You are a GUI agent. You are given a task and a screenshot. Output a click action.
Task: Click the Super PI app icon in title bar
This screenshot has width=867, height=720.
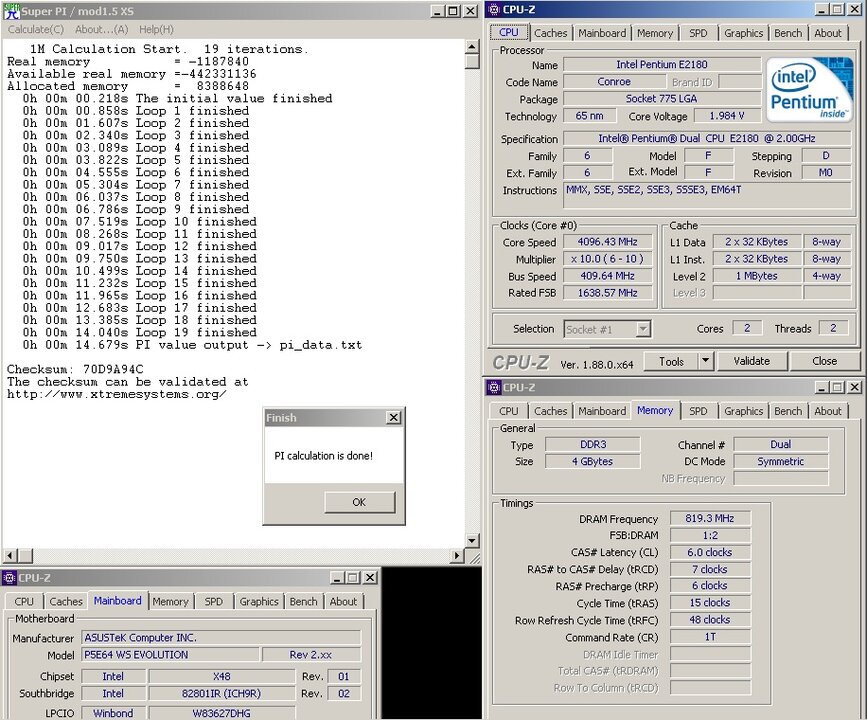click(x=12, y=11)
